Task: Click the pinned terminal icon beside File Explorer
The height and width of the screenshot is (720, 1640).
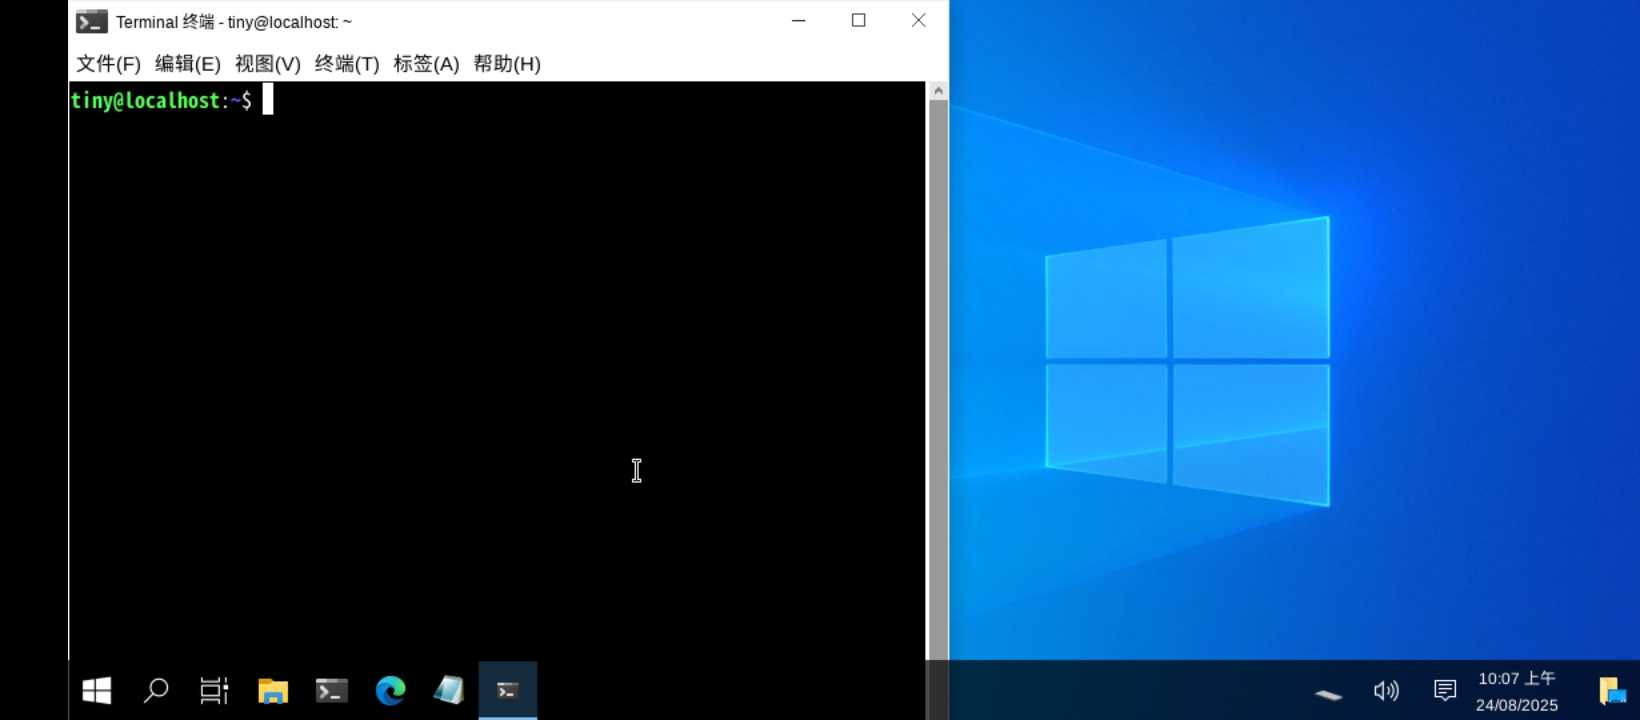Action: pos(332,690)
